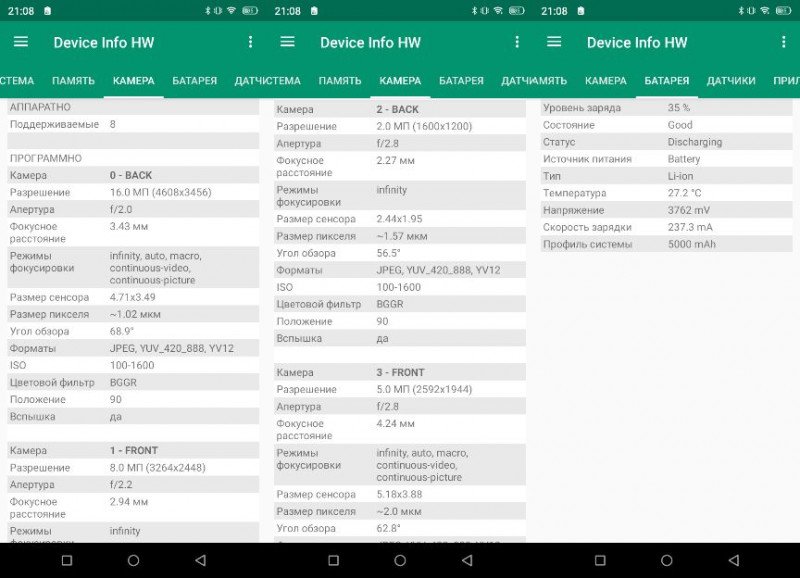This screenshot has width=800, height=578.
Task: Select the '3 - FRONT' camera heading
Action: (401, 372)
